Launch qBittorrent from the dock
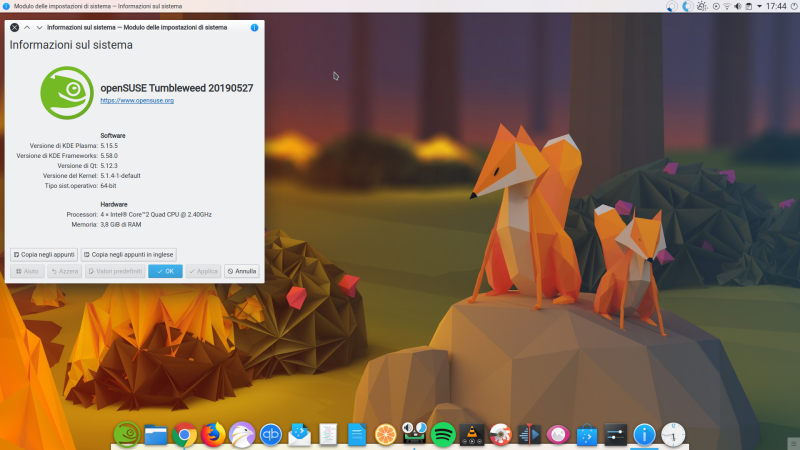800x450 pixels. [270, 435]
